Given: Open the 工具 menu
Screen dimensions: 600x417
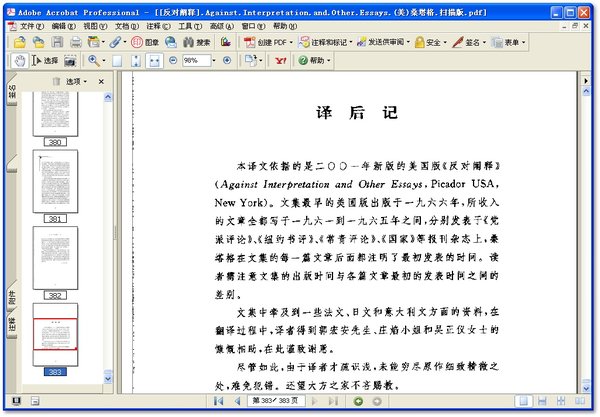Looking at the screenshot, I should pyautogui.click(x=190, y=26).
